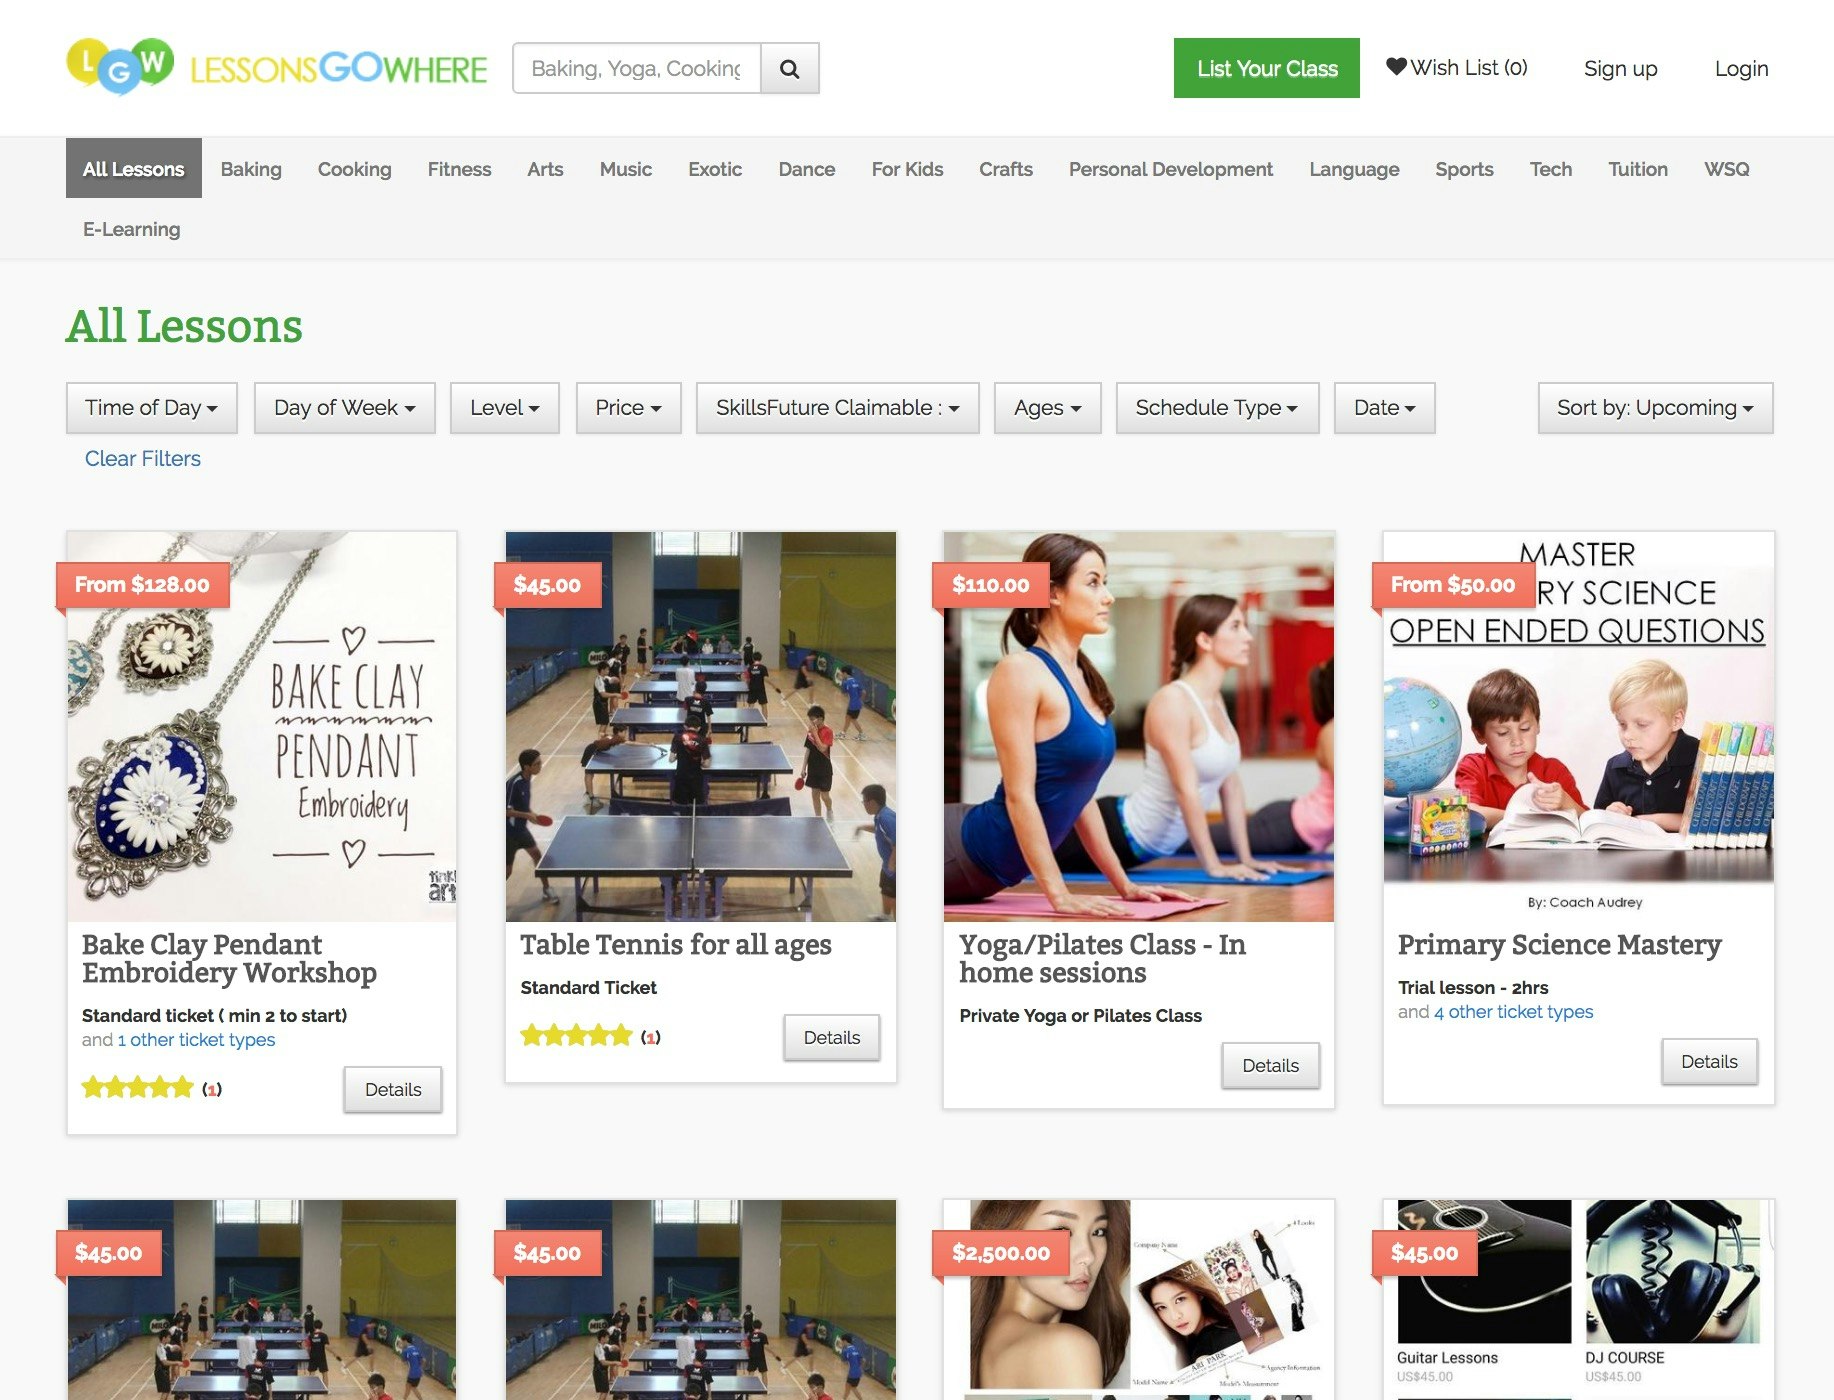Expand the SkillsFuture Claimable filter

pos(838,408)
